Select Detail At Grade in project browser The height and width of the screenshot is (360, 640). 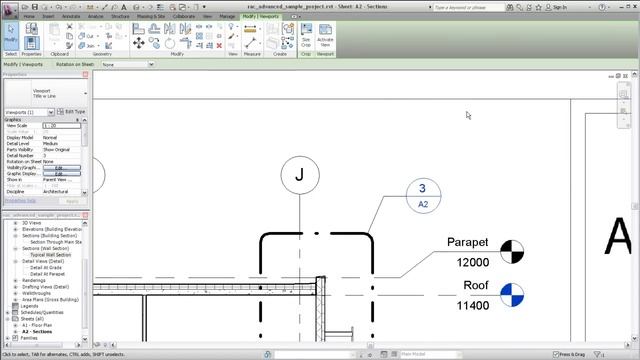[46, 268]
